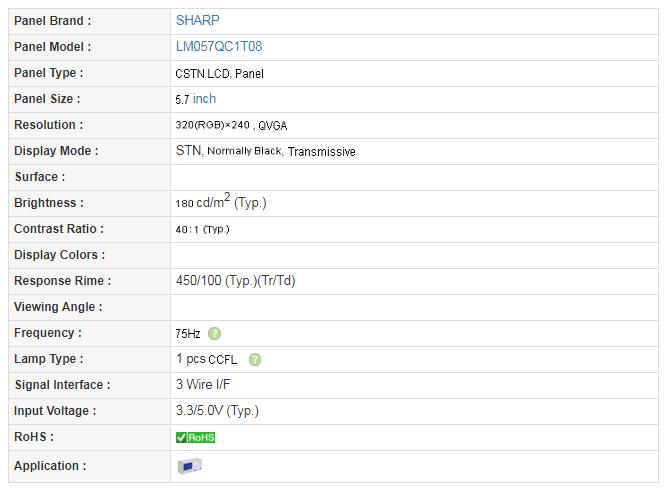Click the 3 Wire I/F signal interface value
The height and width of the screenshot is (495, 665).
[203, 385]
